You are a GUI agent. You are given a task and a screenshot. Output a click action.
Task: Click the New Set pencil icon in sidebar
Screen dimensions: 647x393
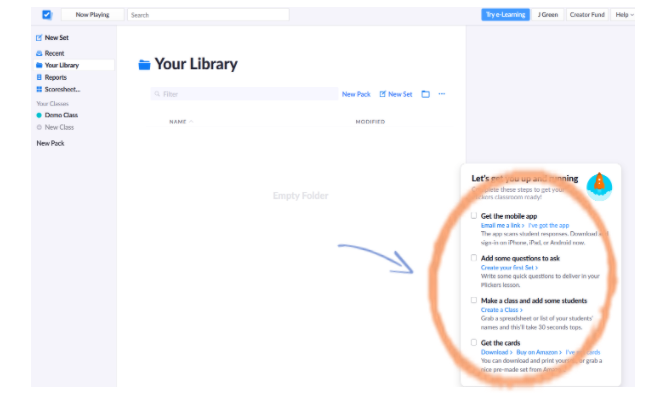(39, 38)
